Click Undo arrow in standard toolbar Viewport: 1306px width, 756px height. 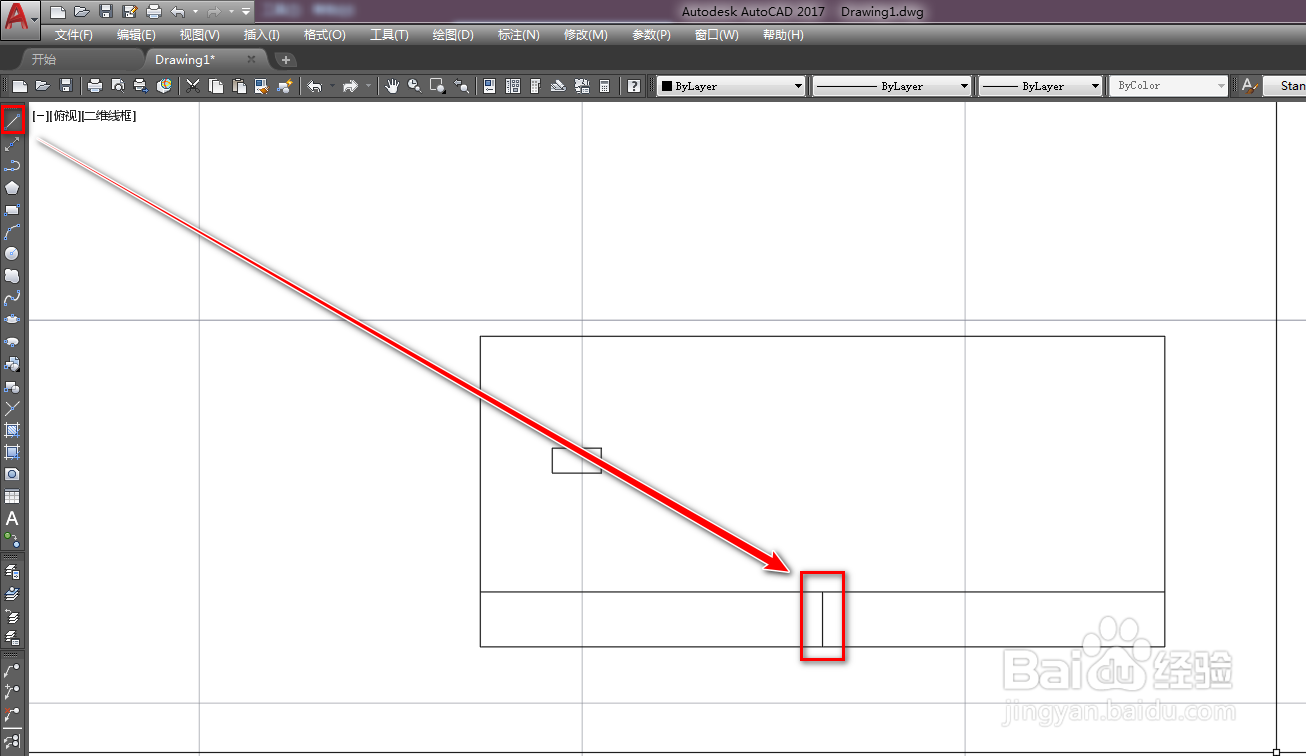pos(315,86)
